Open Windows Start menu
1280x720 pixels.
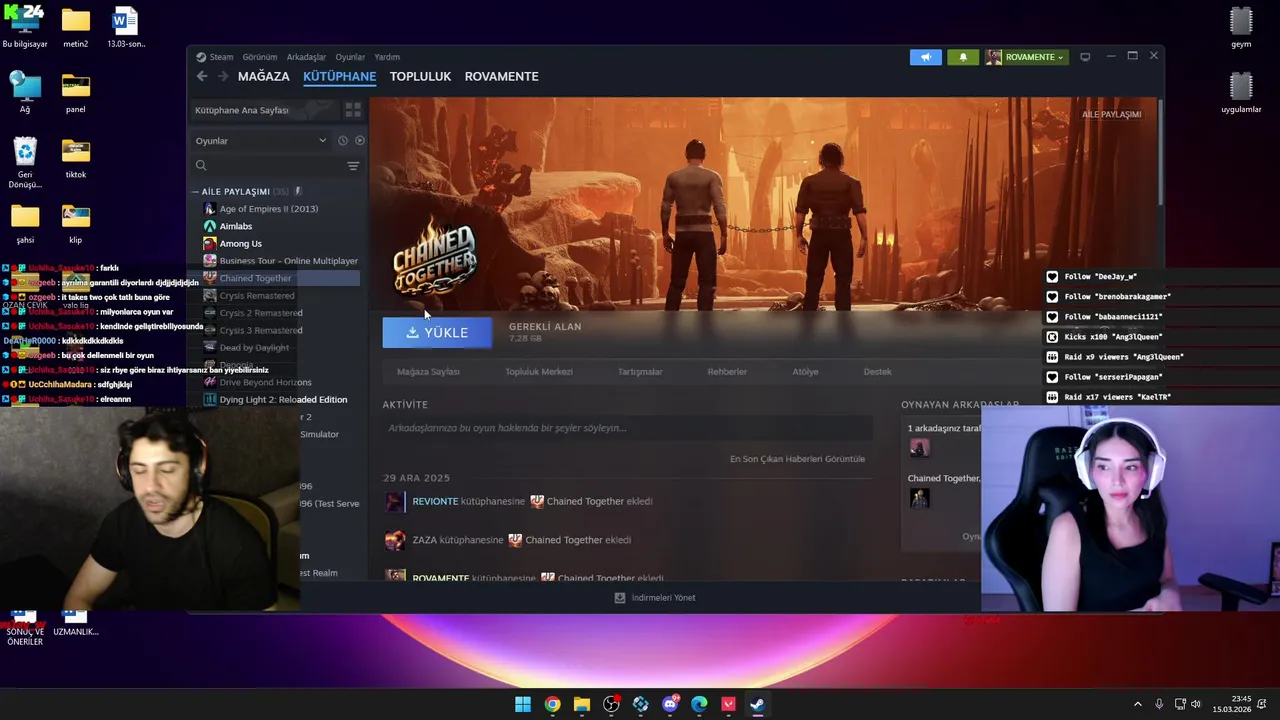(523, 704)
